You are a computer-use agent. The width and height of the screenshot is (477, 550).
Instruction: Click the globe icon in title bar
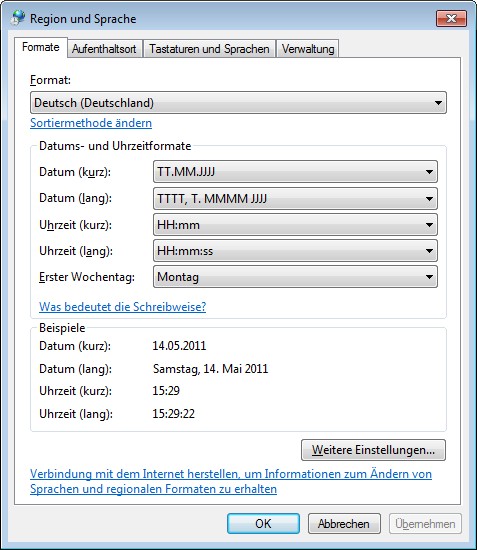[x=18, y=18]
